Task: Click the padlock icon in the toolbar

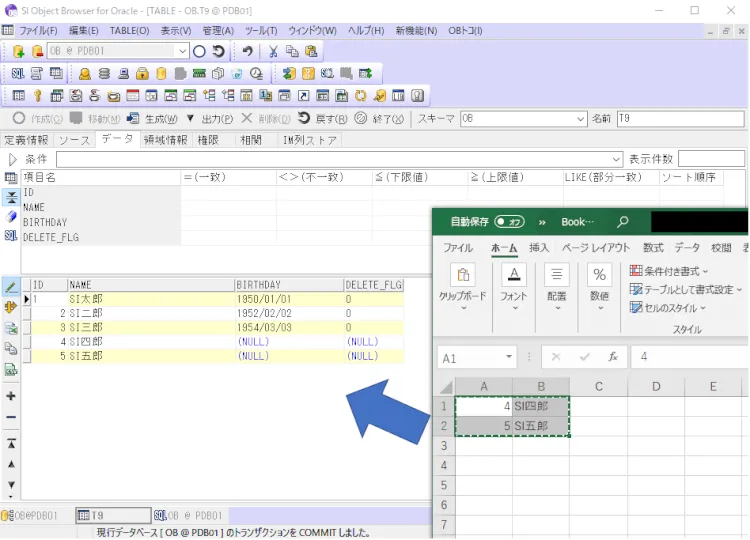Action: pos(142,73)
